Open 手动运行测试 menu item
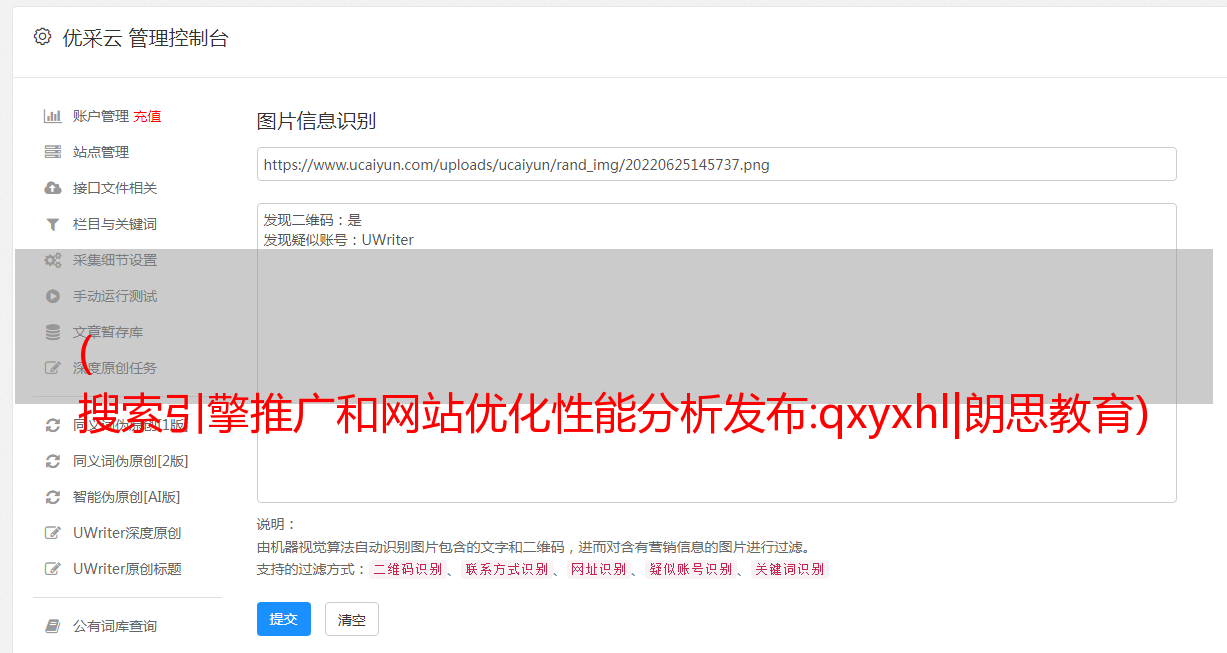Viewport: 1227px width, 653px height. point(115,296)
